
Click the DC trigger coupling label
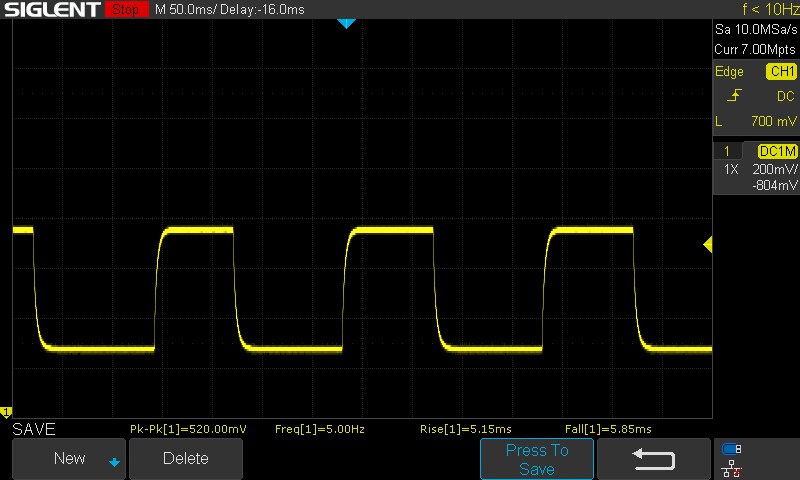[786, 96]
